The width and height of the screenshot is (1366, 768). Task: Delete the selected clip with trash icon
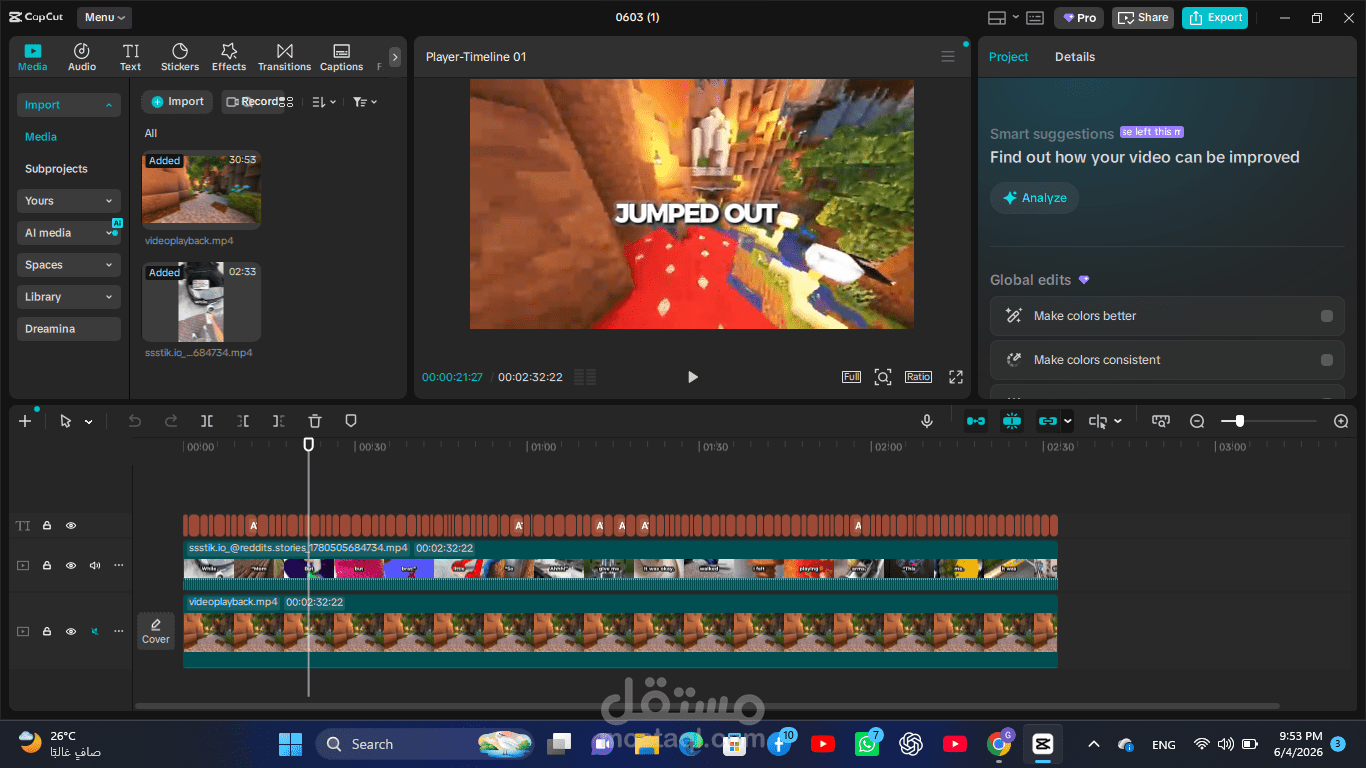[315, 421]
